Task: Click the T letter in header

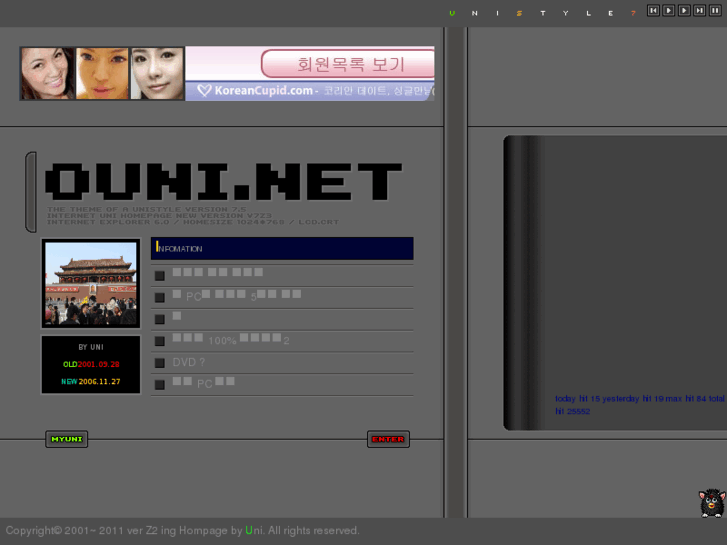Action: 542,13
